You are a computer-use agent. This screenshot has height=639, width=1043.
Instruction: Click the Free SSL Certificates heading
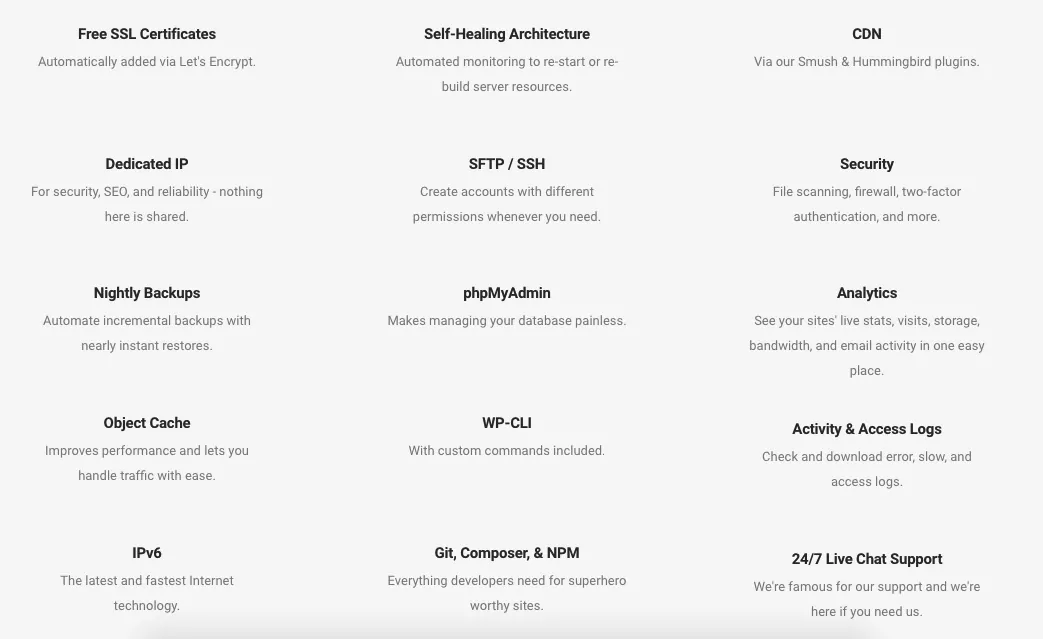tap(146, 34)
